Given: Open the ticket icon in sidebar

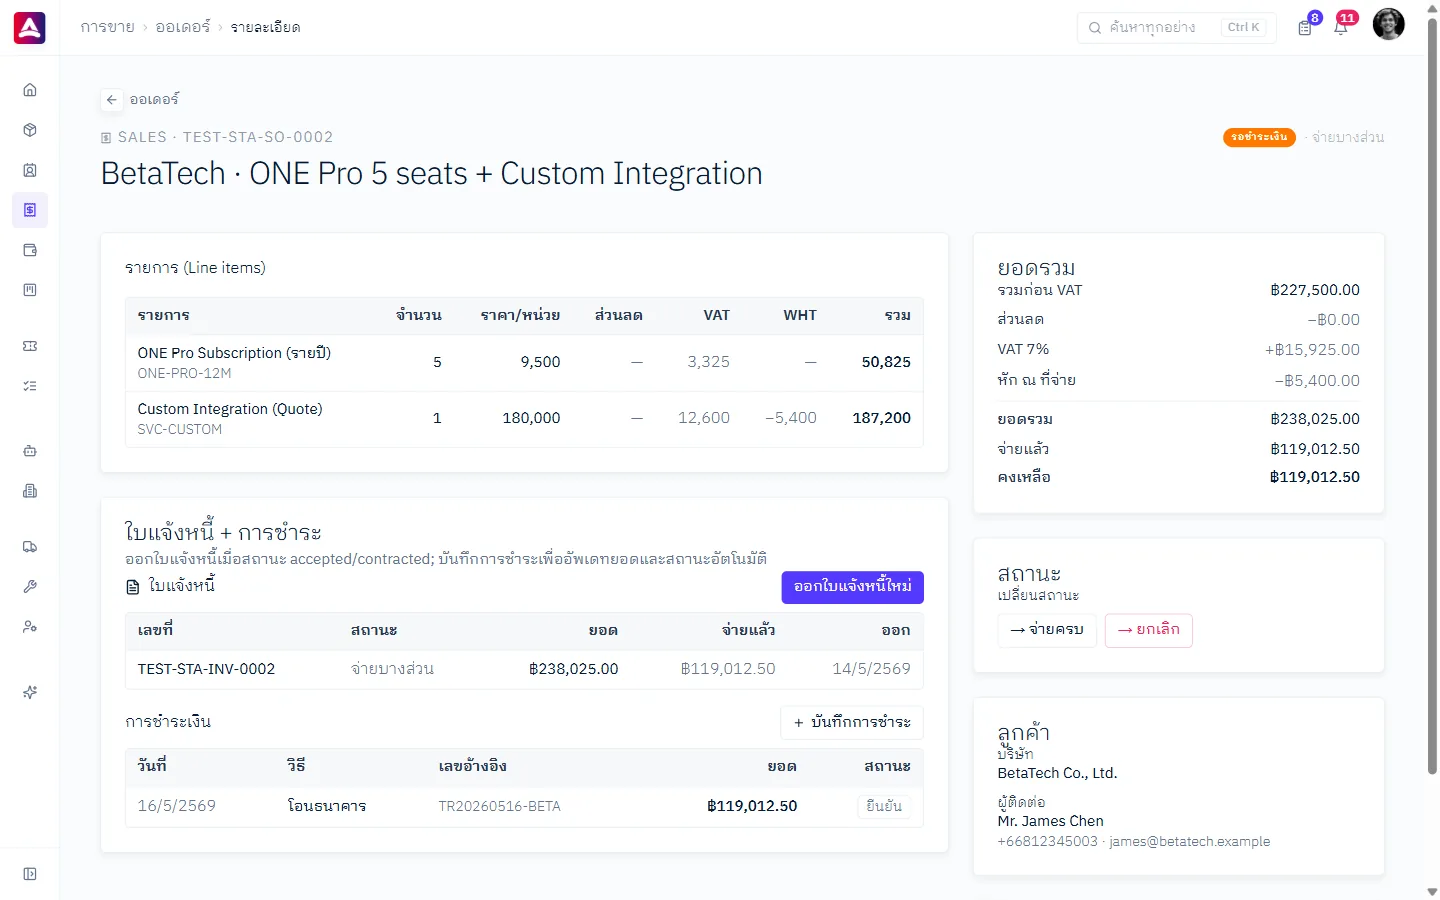Looking at the screenshot, I should tap(30, 346).
